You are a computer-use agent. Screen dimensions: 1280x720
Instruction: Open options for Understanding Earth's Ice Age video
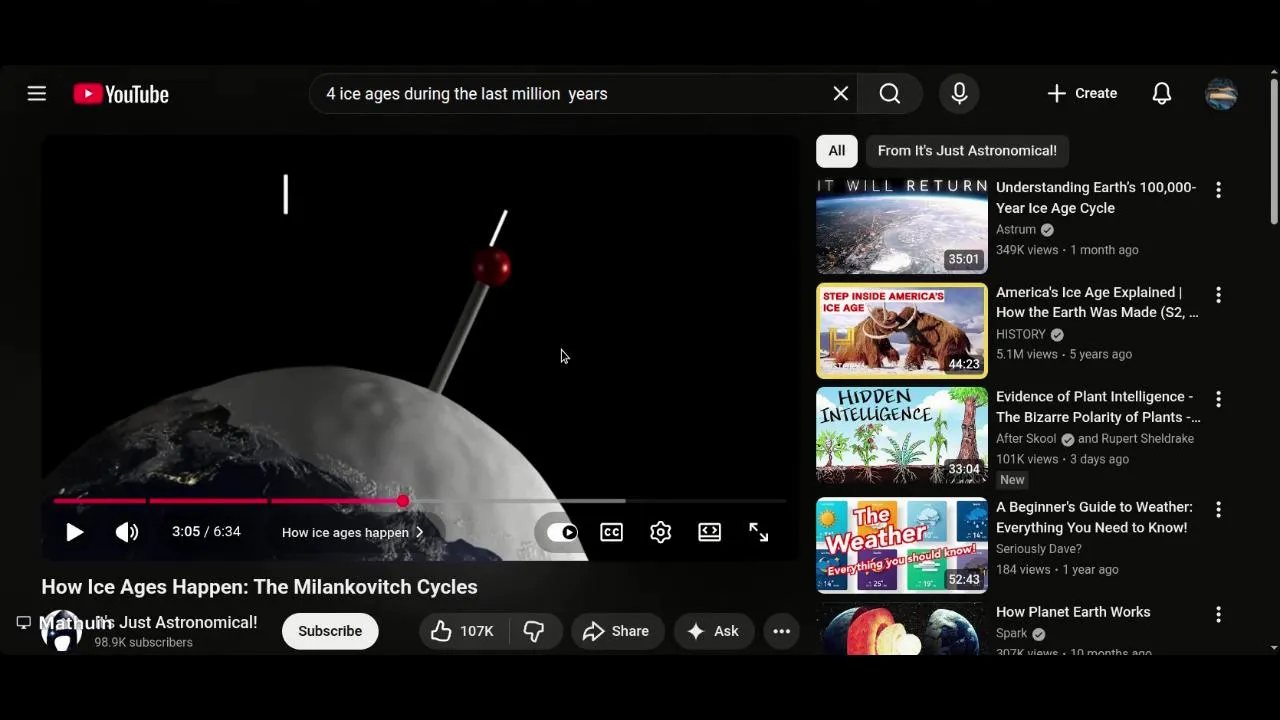[x=1218, y=190]
